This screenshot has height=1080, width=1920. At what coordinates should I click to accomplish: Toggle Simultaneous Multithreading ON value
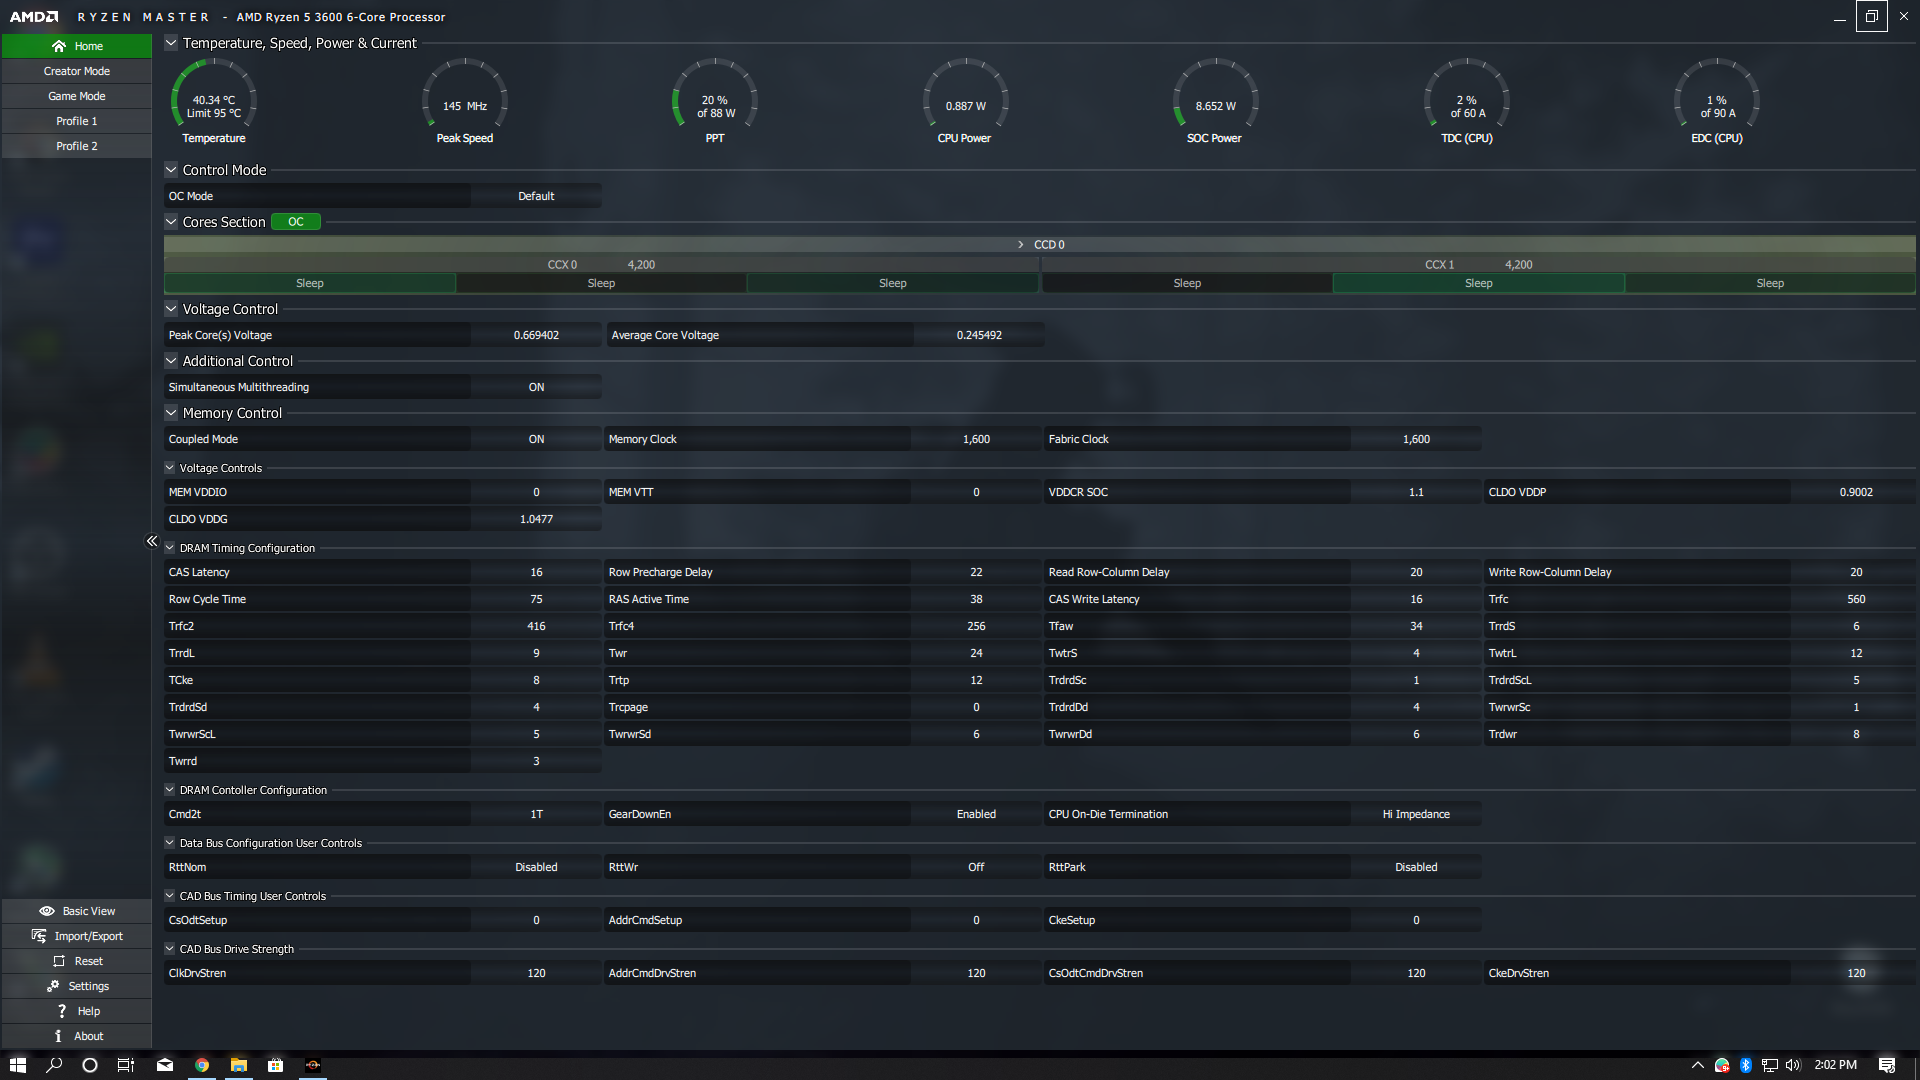pyautogui.click(x=536, y=387)
